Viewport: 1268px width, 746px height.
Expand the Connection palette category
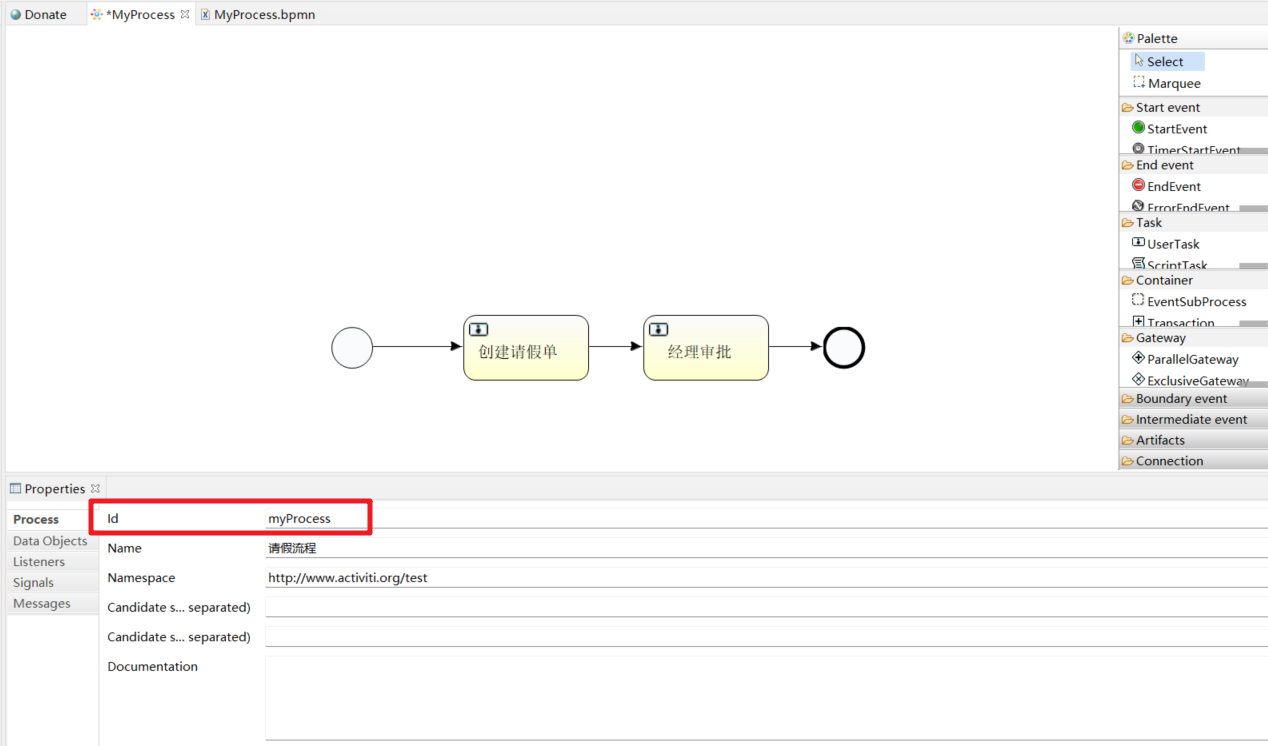[1165, 460]
